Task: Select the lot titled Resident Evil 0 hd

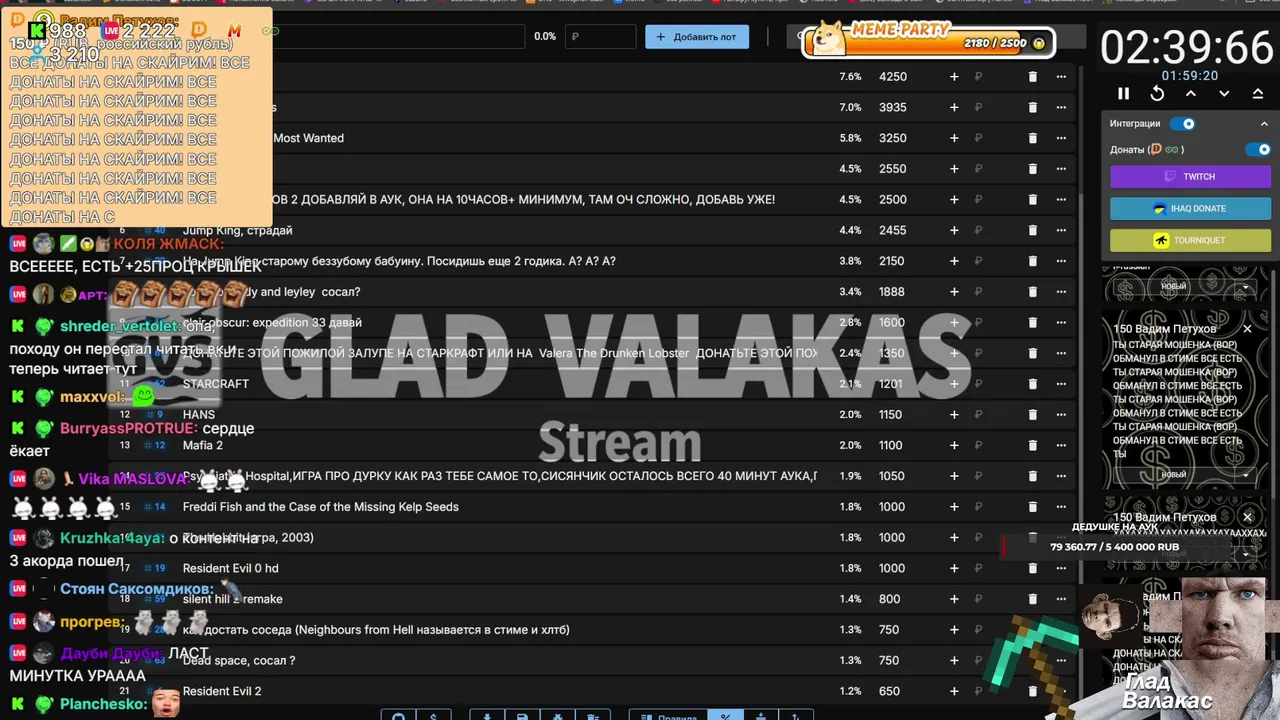Action: [231, 568]
